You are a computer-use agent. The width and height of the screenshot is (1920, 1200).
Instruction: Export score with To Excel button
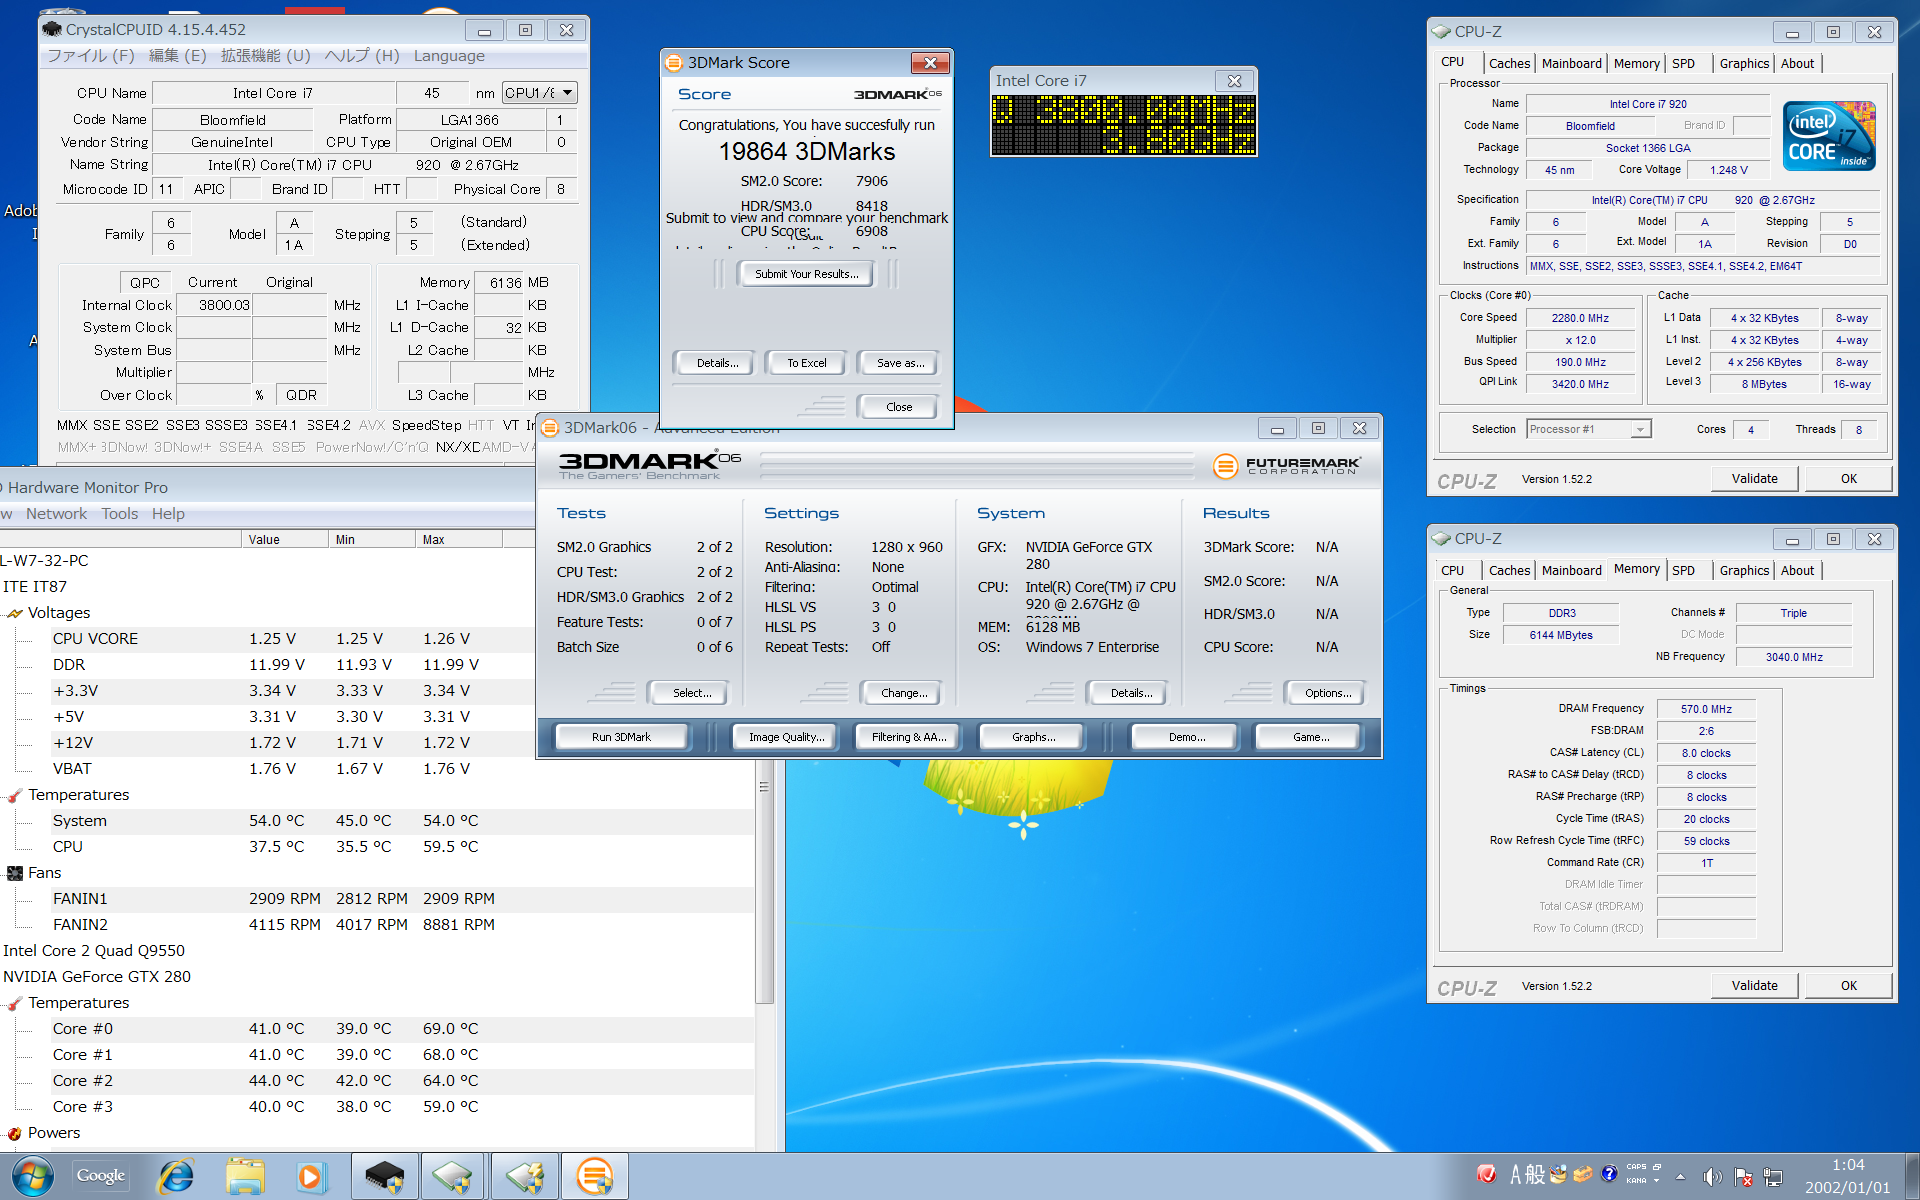[806, 363]
